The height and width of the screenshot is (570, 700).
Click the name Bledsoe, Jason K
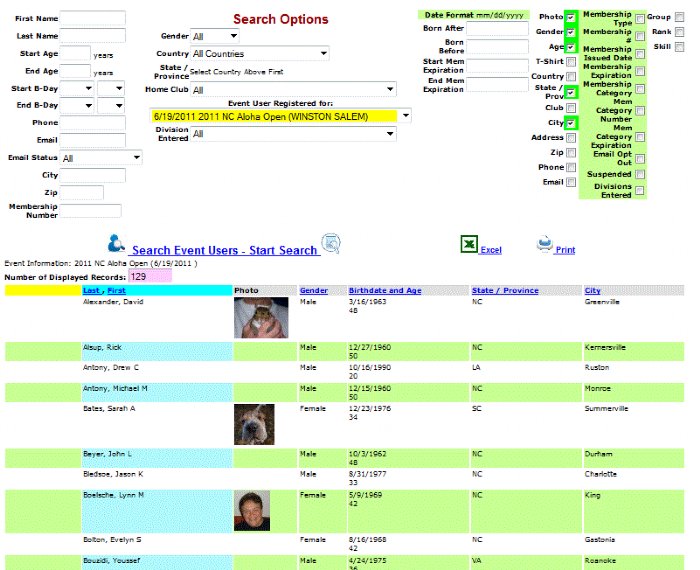tap(113, 474)
